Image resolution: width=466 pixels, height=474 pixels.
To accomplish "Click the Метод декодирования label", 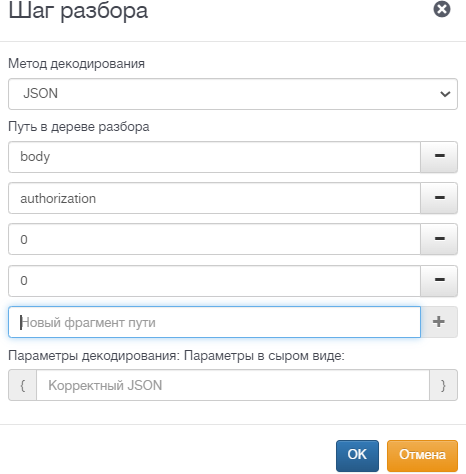I will coord(76,63).
